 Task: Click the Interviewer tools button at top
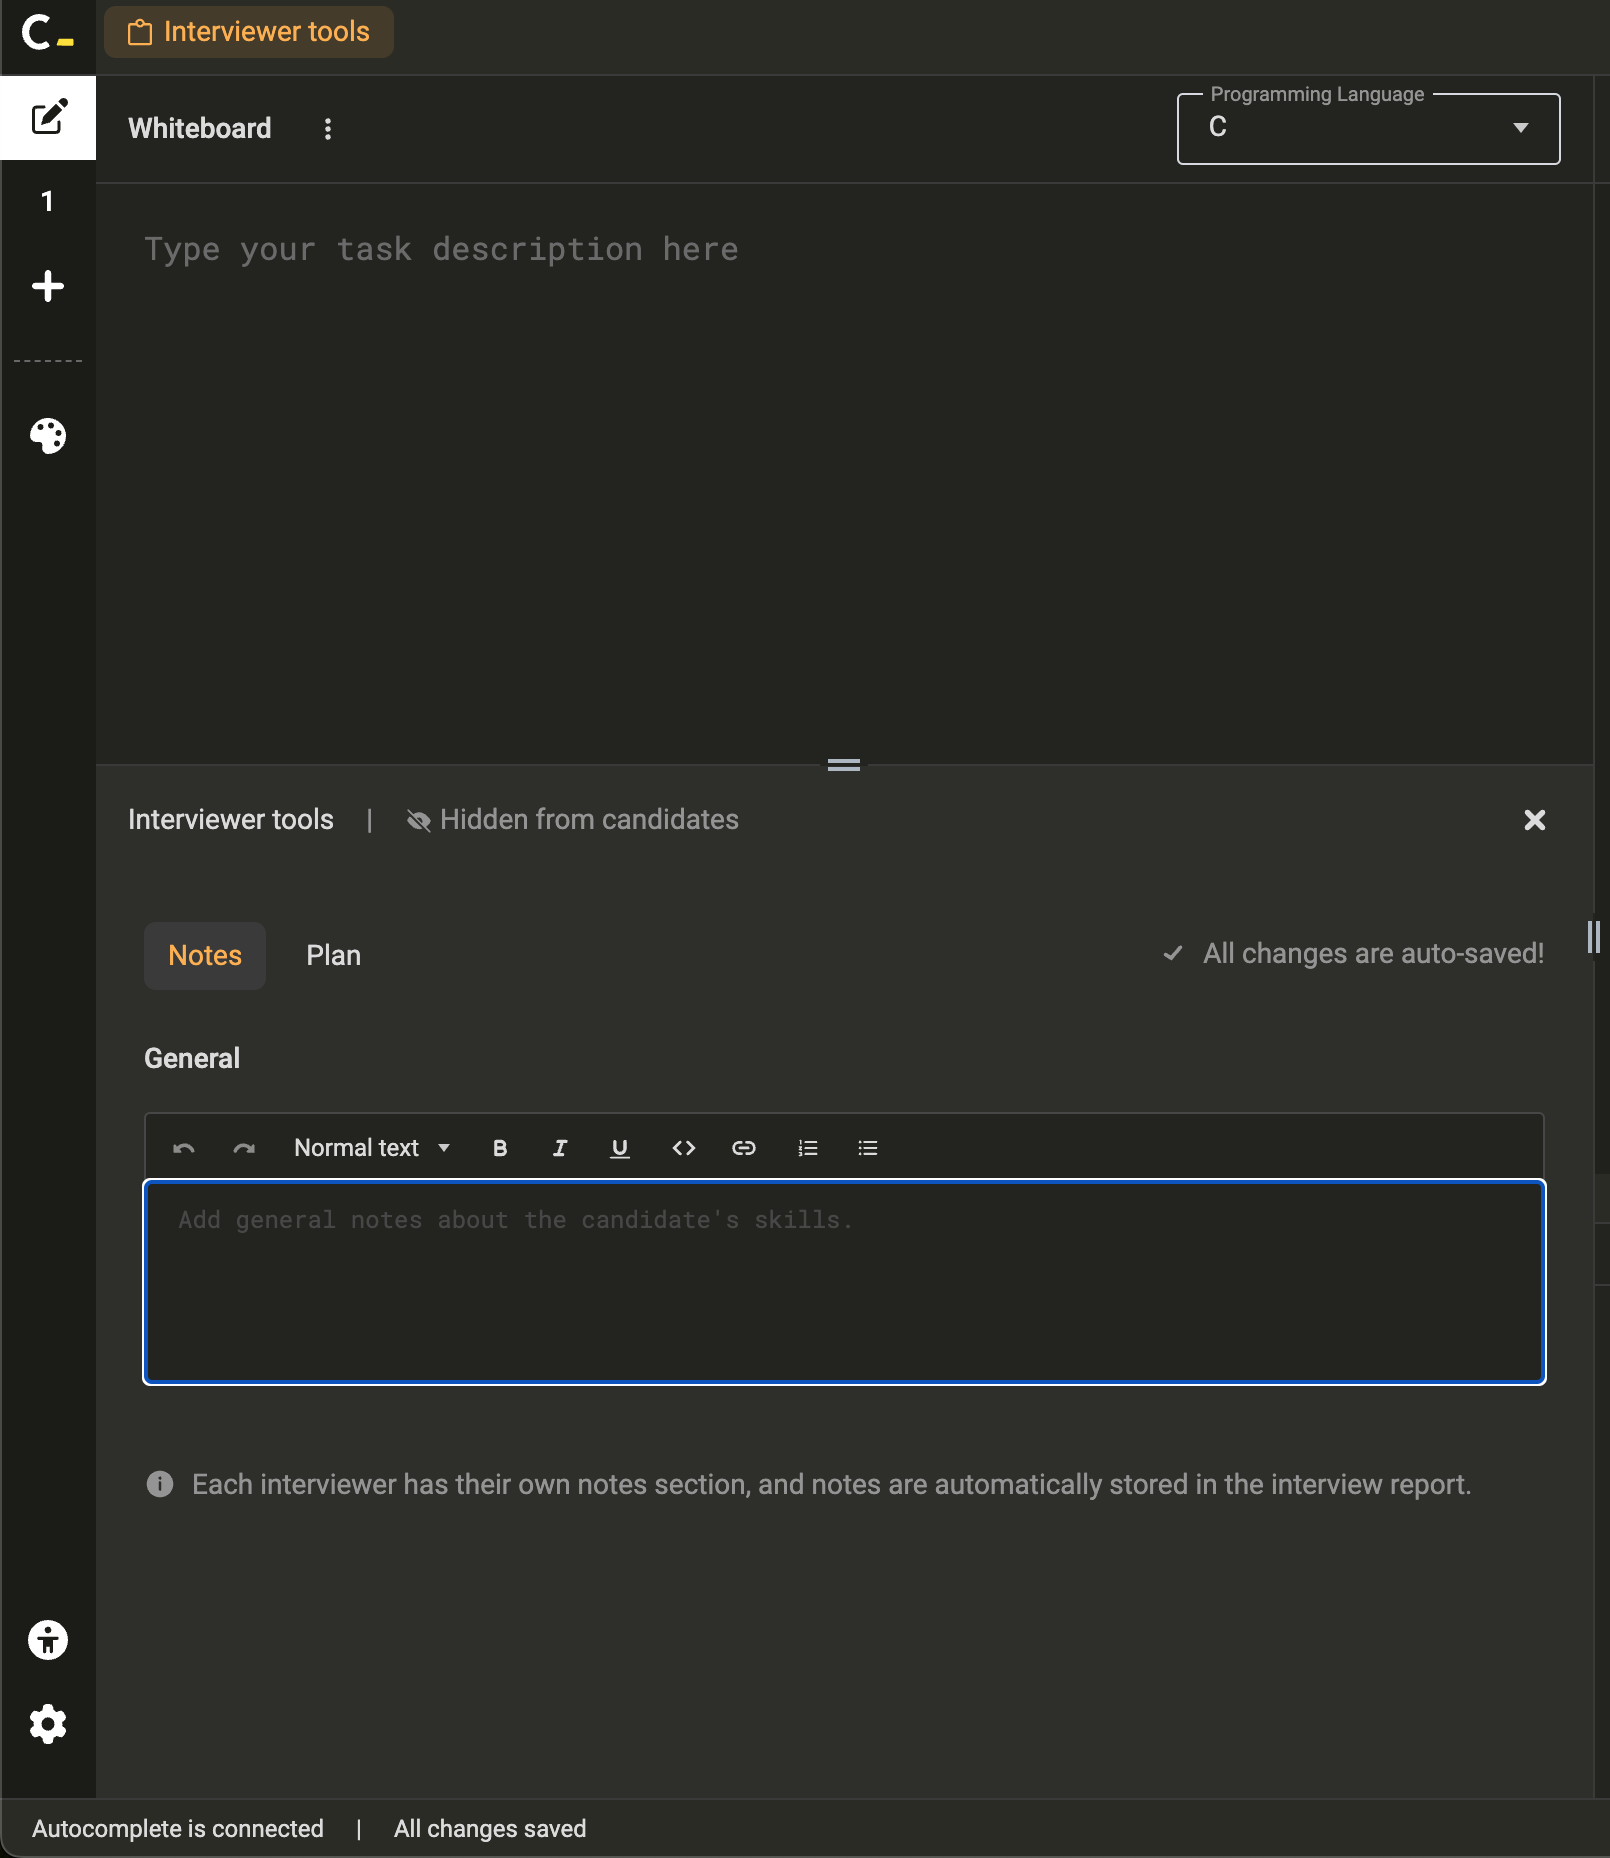(x=249, y=32)
